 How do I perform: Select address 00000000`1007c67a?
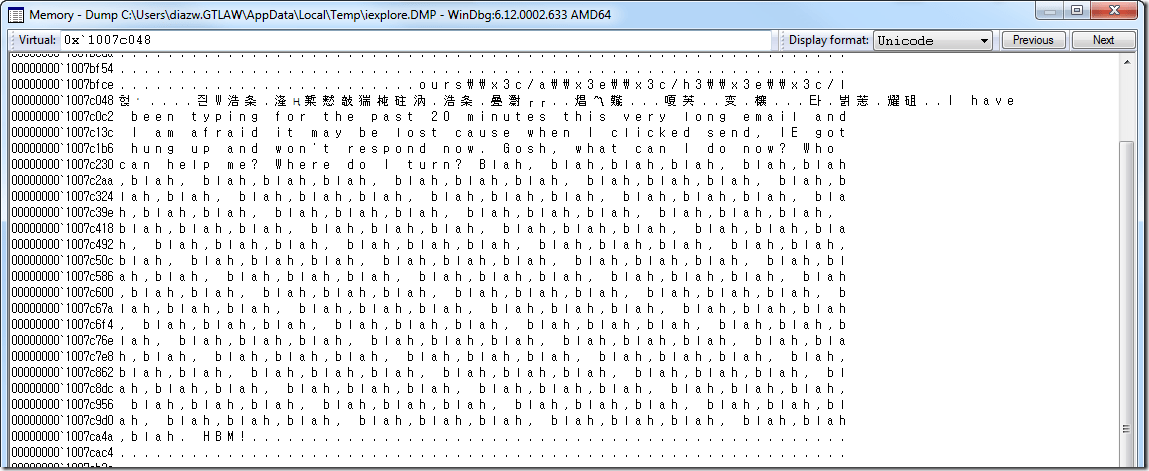(62, 309)
